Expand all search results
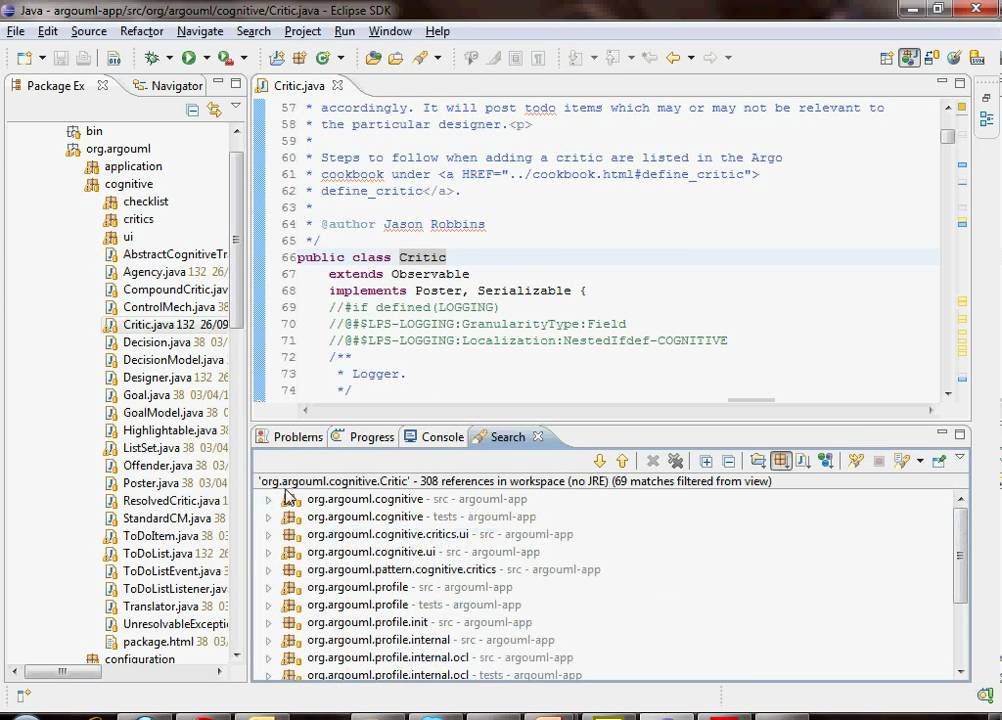 coord(706,461)
